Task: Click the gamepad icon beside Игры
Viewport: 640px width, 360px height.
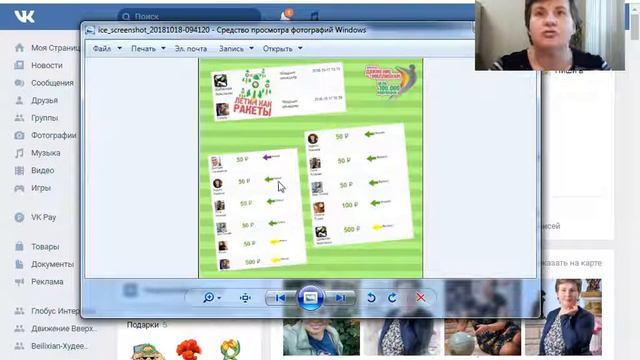Action: 19,188
